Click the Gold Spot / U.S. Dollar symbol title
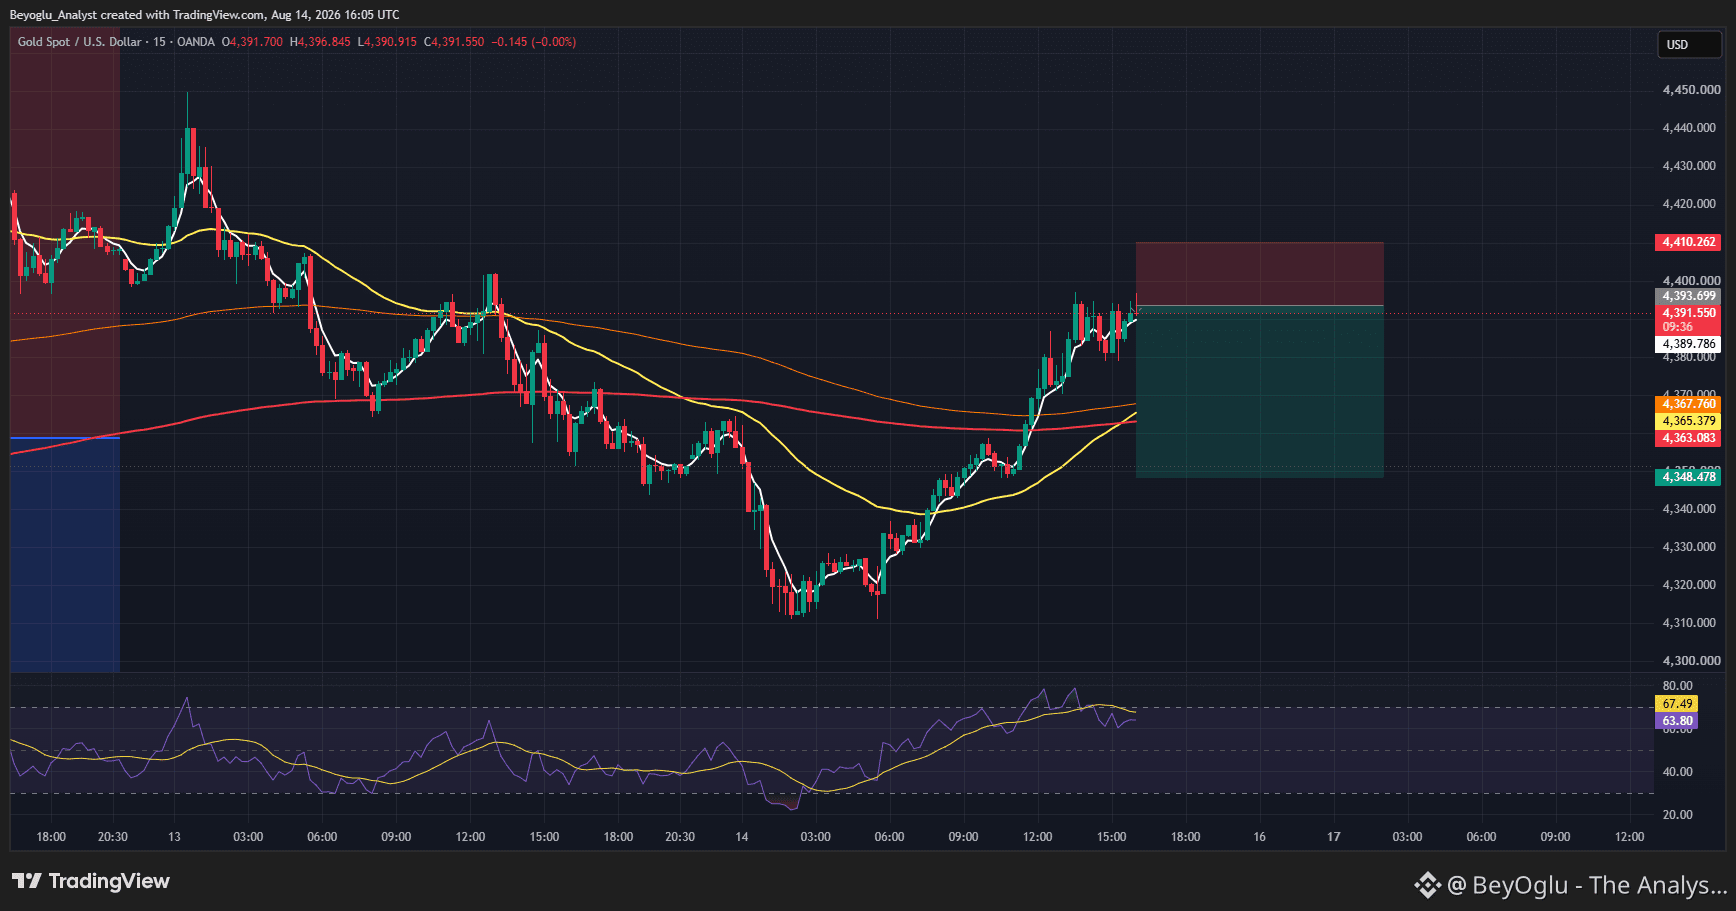This screenshot has height=911, width=1736. [x=79, y=42]
